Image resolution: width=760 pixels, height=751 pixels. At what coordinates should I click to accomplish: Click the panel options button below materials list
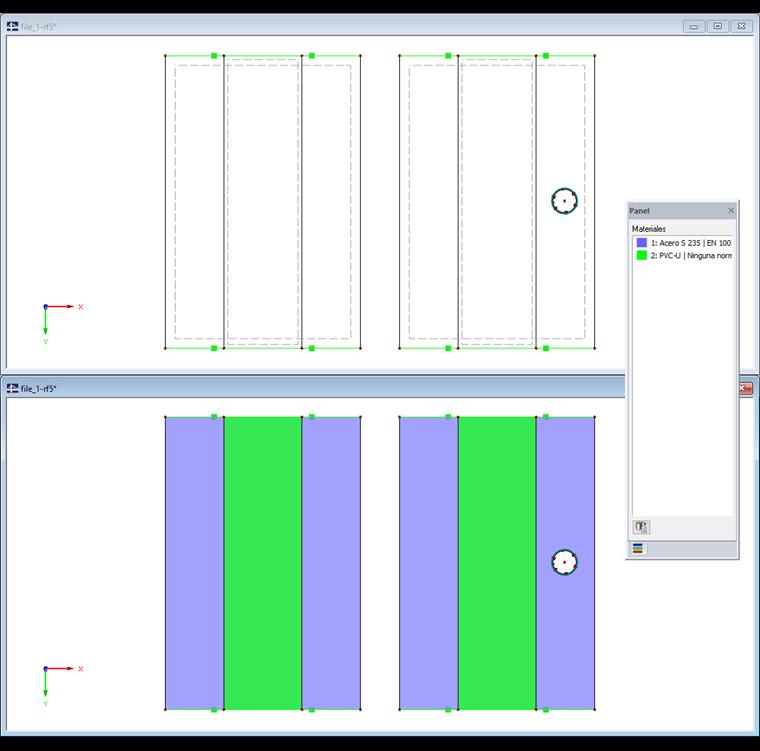641,527
